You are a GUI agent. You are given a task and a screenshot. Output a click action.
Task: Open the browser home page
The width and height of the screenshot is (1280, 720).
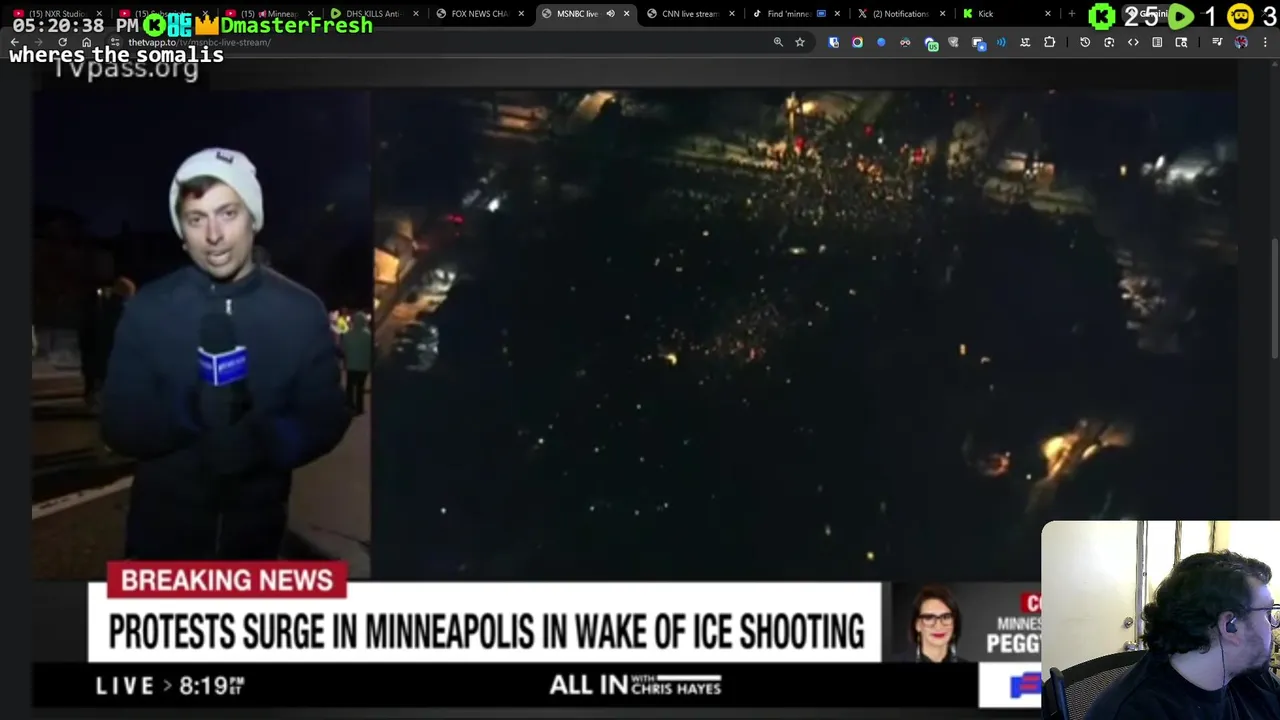pos(86,42)
